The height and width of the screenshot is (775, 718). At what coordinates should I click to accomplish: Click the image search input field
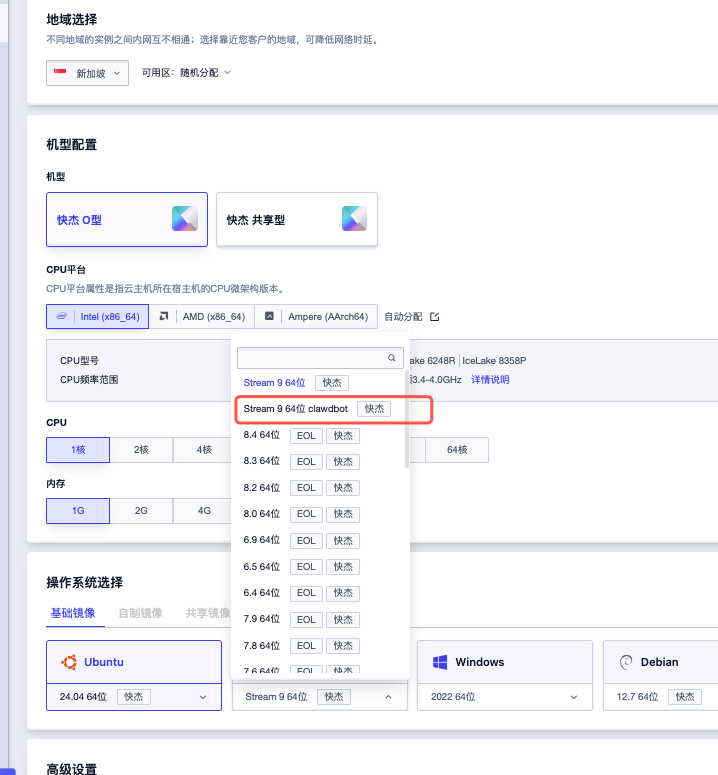312,358
